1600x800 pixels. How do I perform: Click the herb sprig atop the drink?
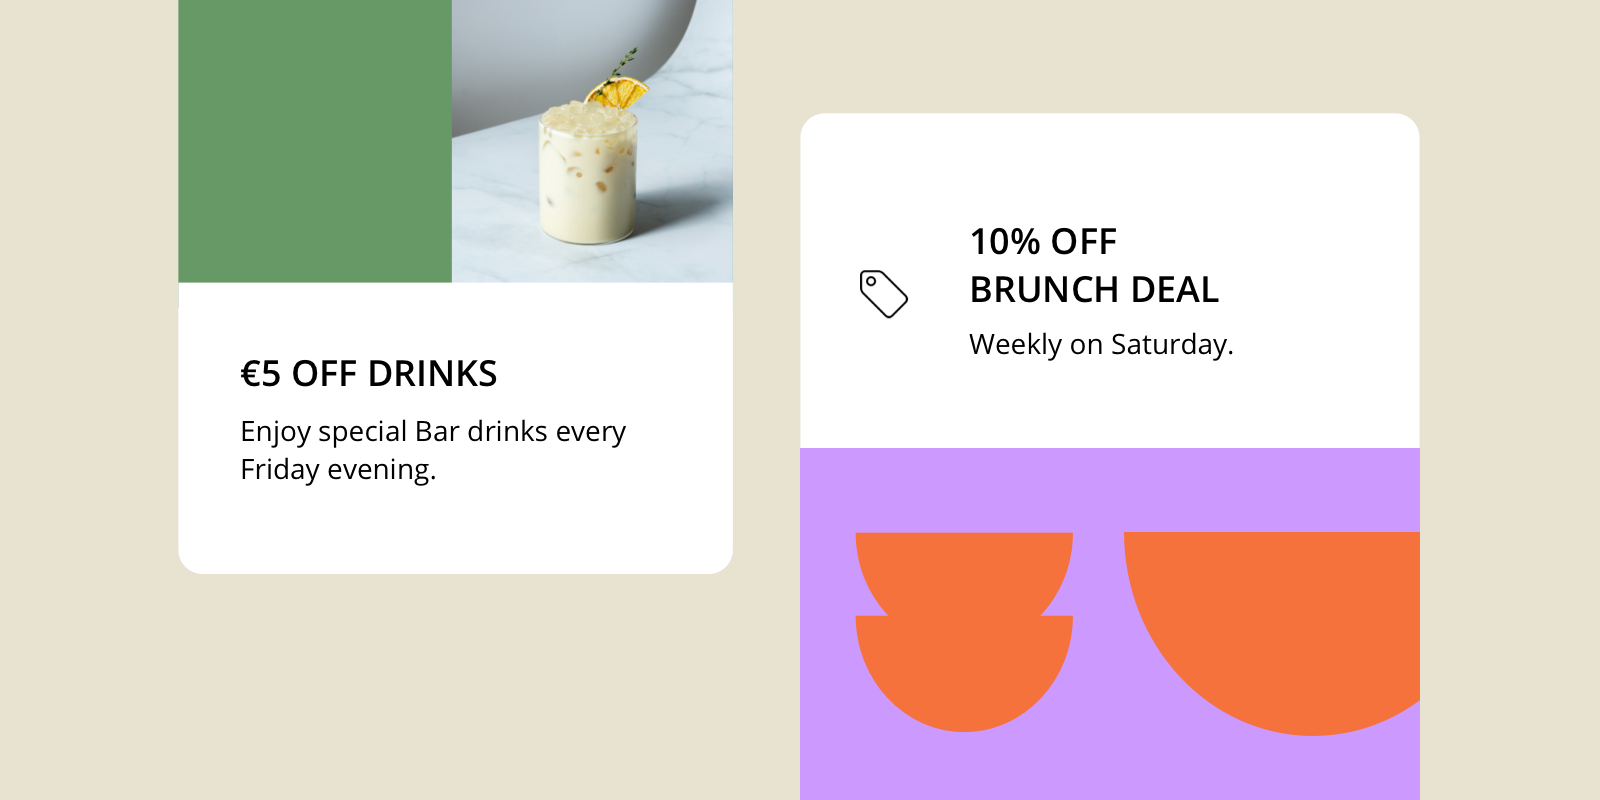624,64
